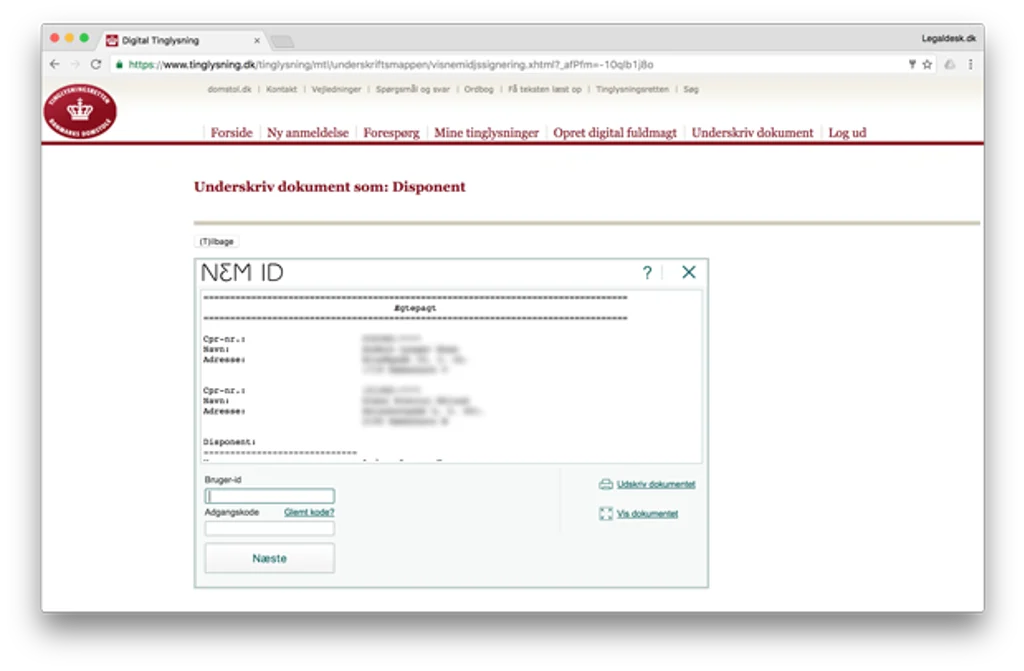Focus the Adgangskode password field
The height and width of the screenshot is (671, 1024).
(x=270, y=528)
